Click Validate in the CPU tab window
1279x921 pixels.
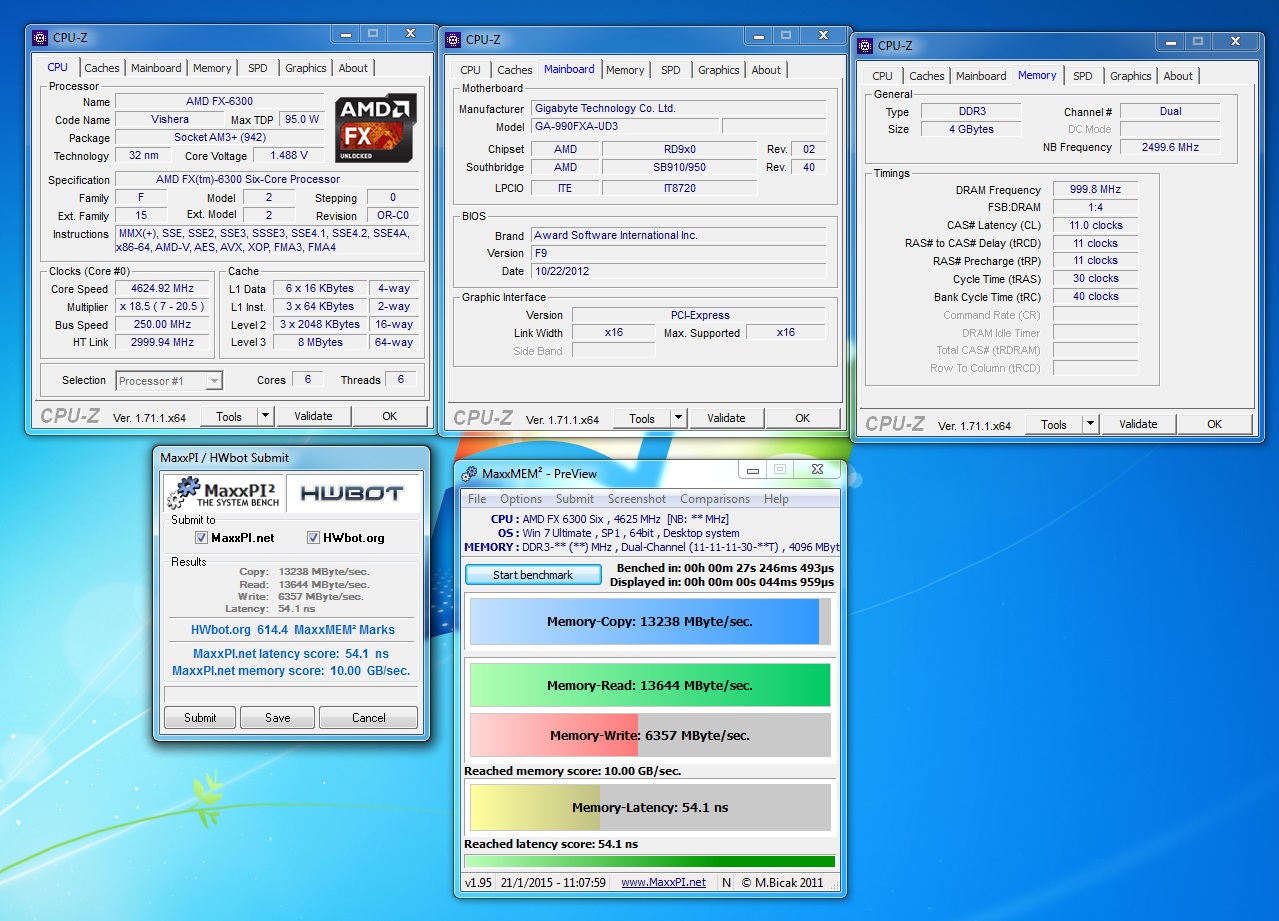pos(313,417)
